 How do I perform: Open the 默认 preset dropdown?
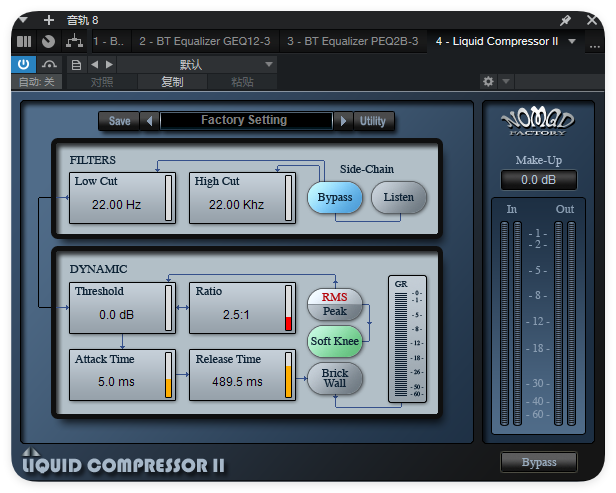point(197,64)
